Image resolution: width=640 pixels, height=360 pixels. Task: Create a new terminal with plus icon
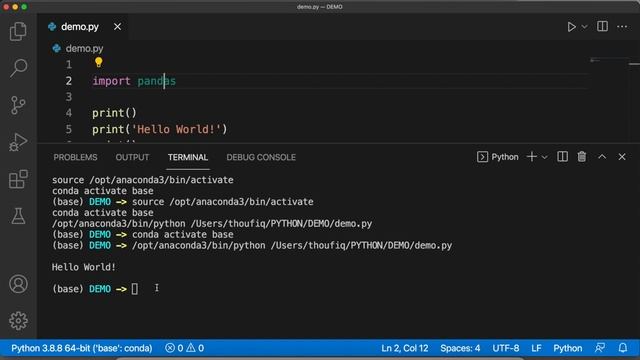[x=532, y=157]
